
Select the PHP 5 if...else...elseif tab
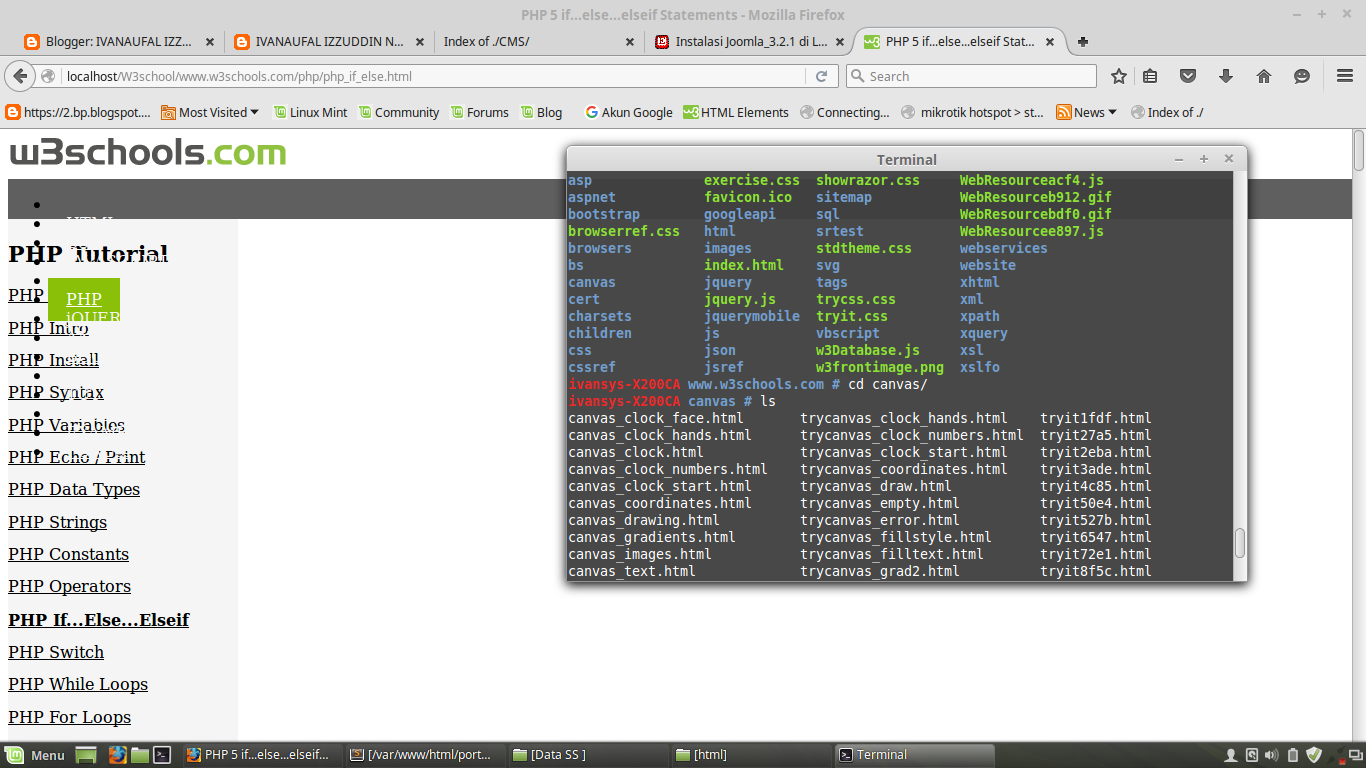click(x=961, y=42)
